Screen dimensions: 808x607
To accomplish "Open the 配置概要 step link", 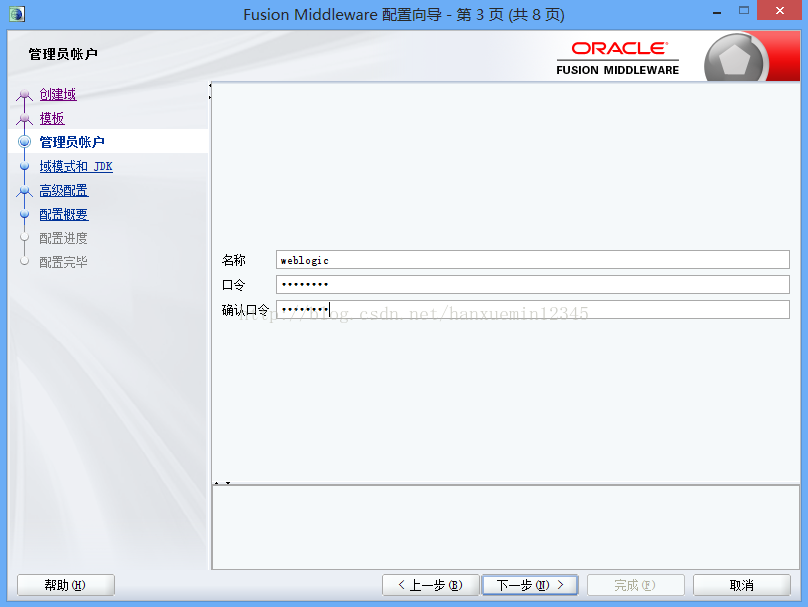I will click(x=64, y=214).
